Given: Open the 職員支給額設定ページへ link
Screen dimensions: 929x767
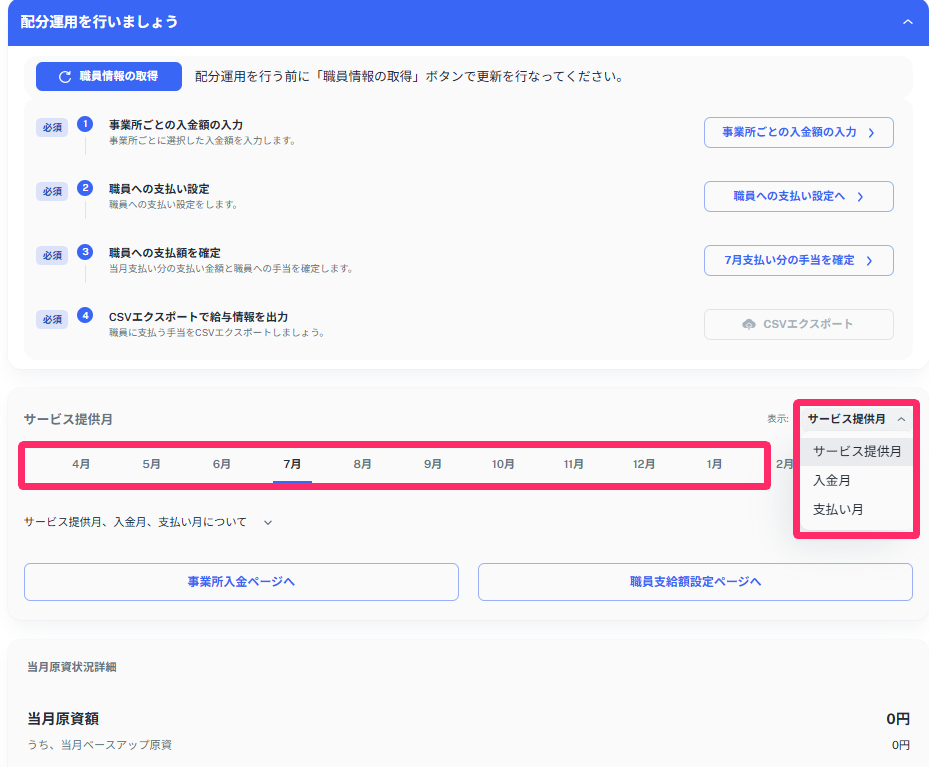Looking at the screenshot, I should [694, 581].
